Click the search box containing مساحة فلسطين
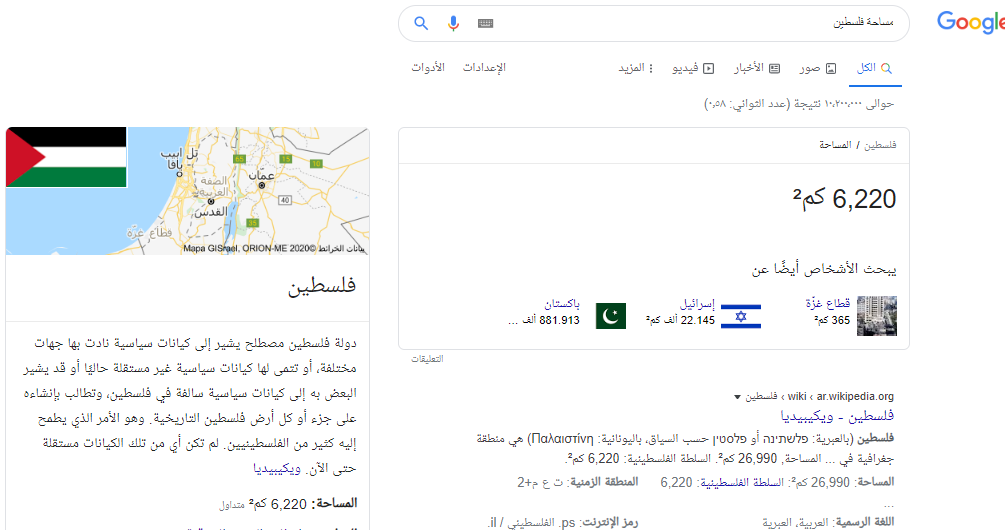This screenshot has height=530, width=1005. tap(654, 24)
